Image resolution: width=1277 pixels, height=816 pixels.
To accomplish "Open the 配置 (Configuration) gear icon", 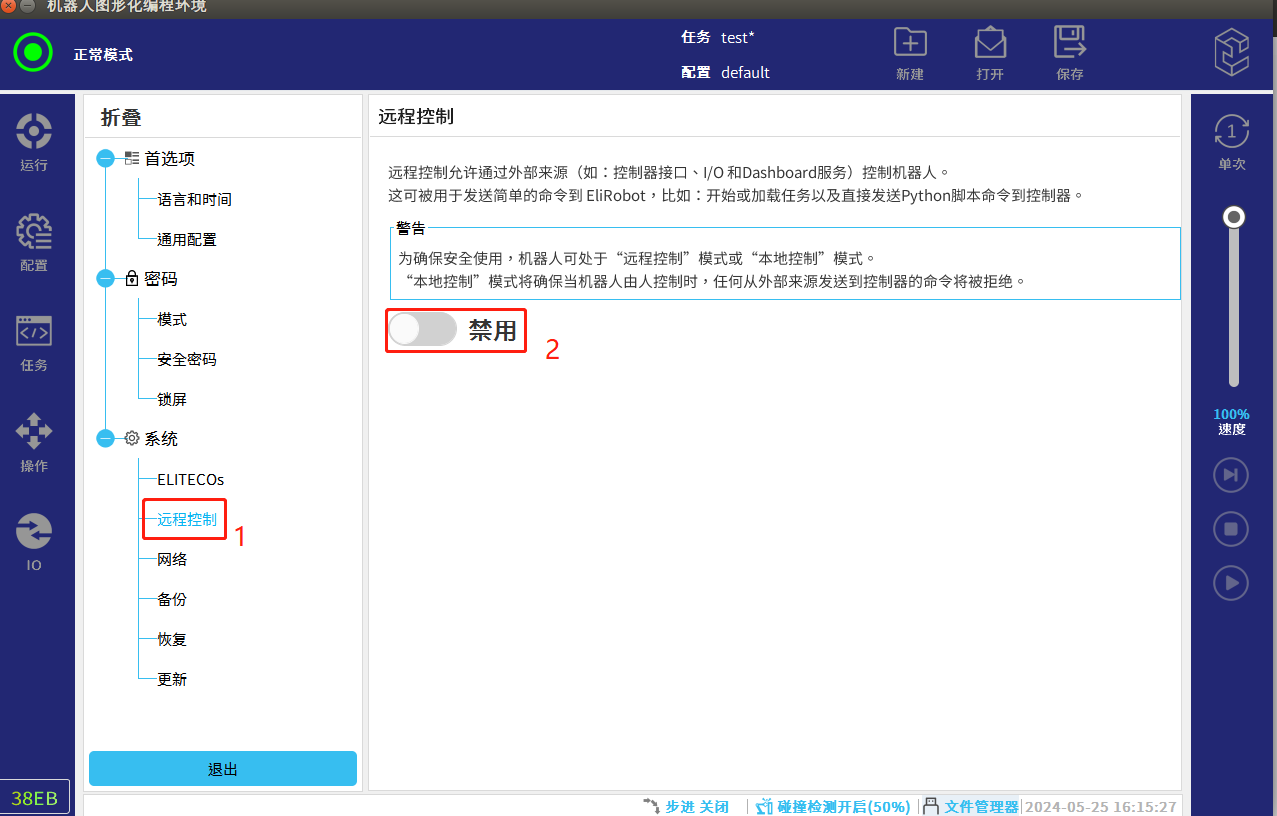I will click(x=34, y=241).
